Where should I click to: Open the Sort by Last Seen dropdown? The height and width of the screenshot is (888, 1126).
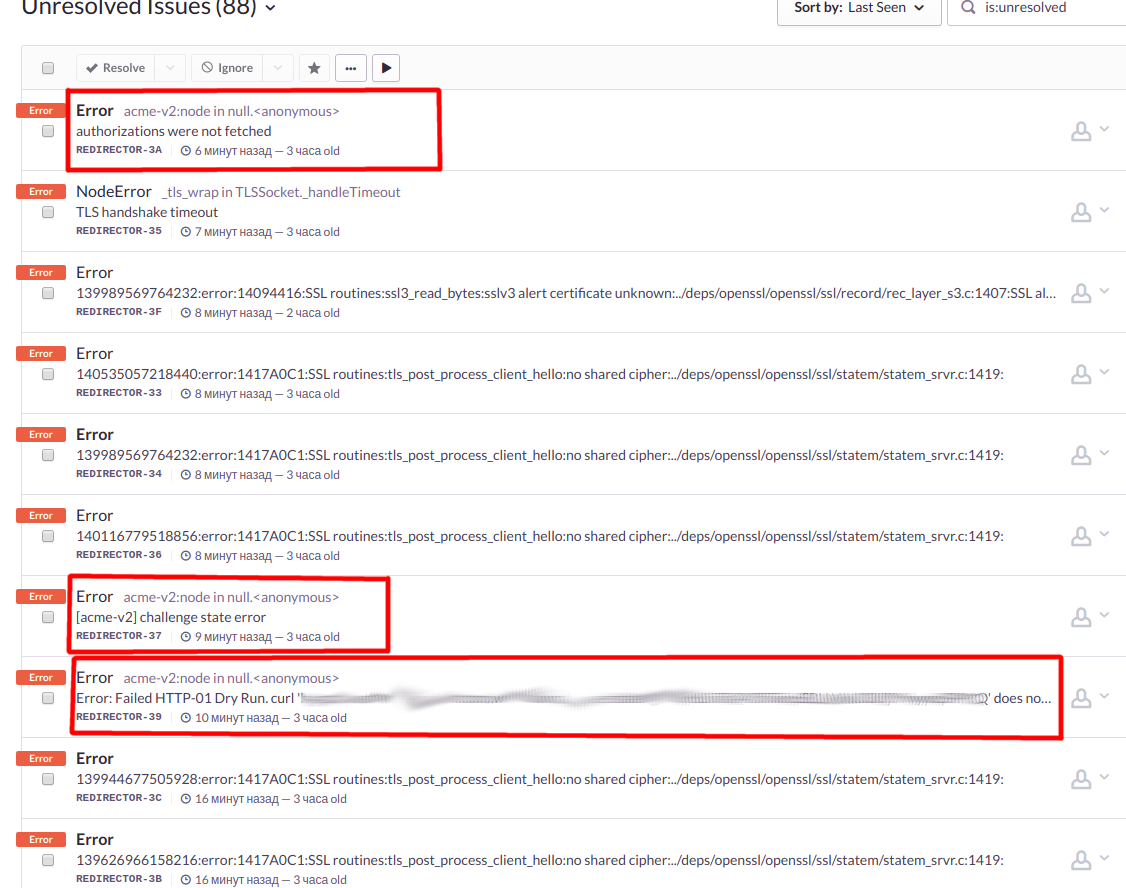pos(859,8)
